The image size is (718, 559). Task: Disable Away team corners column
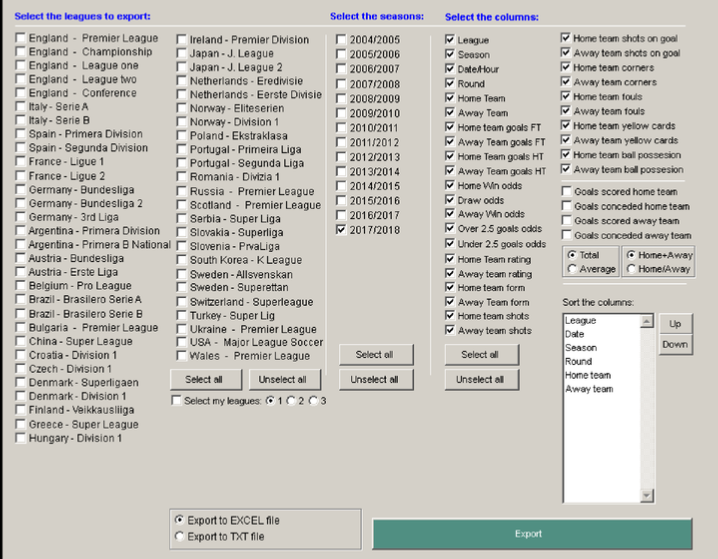click(566, 81)
